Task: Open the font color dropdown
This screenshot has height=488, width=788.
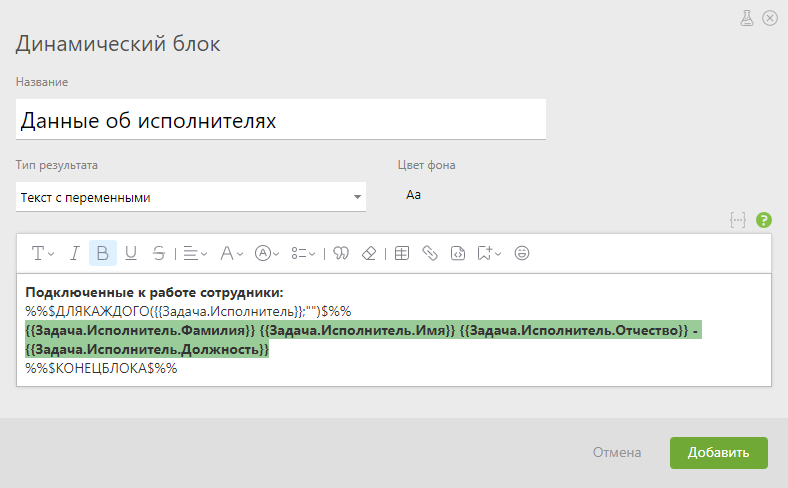Action: [231, 253]
